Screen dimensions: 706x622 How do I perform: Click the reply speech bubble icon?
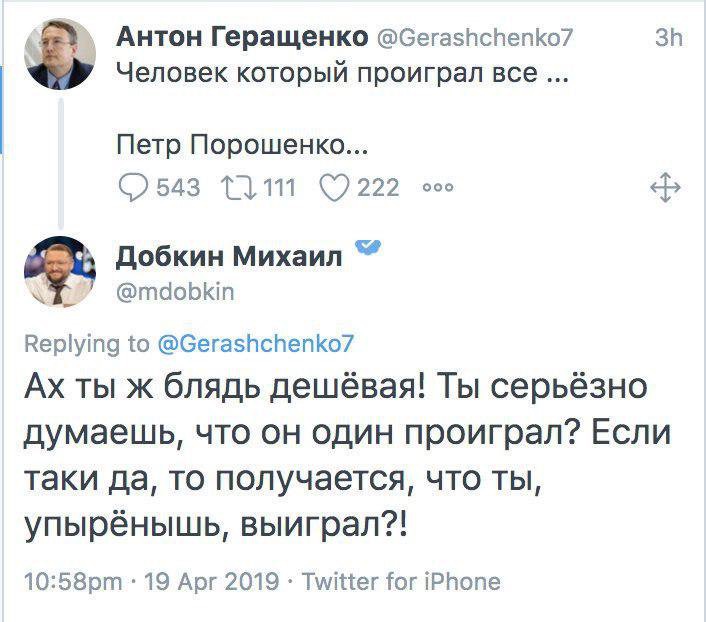click(131, 187)
